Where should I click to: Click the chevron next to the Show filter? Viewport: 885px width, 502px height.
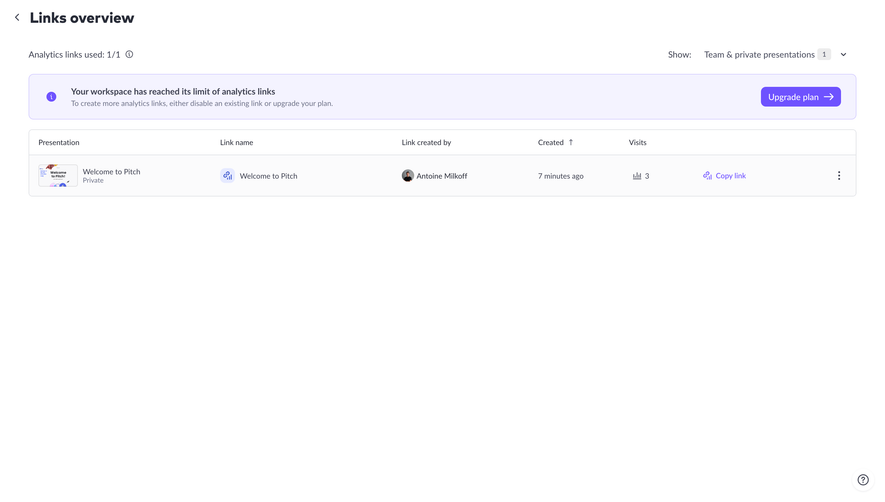click(x=843, y=54)
